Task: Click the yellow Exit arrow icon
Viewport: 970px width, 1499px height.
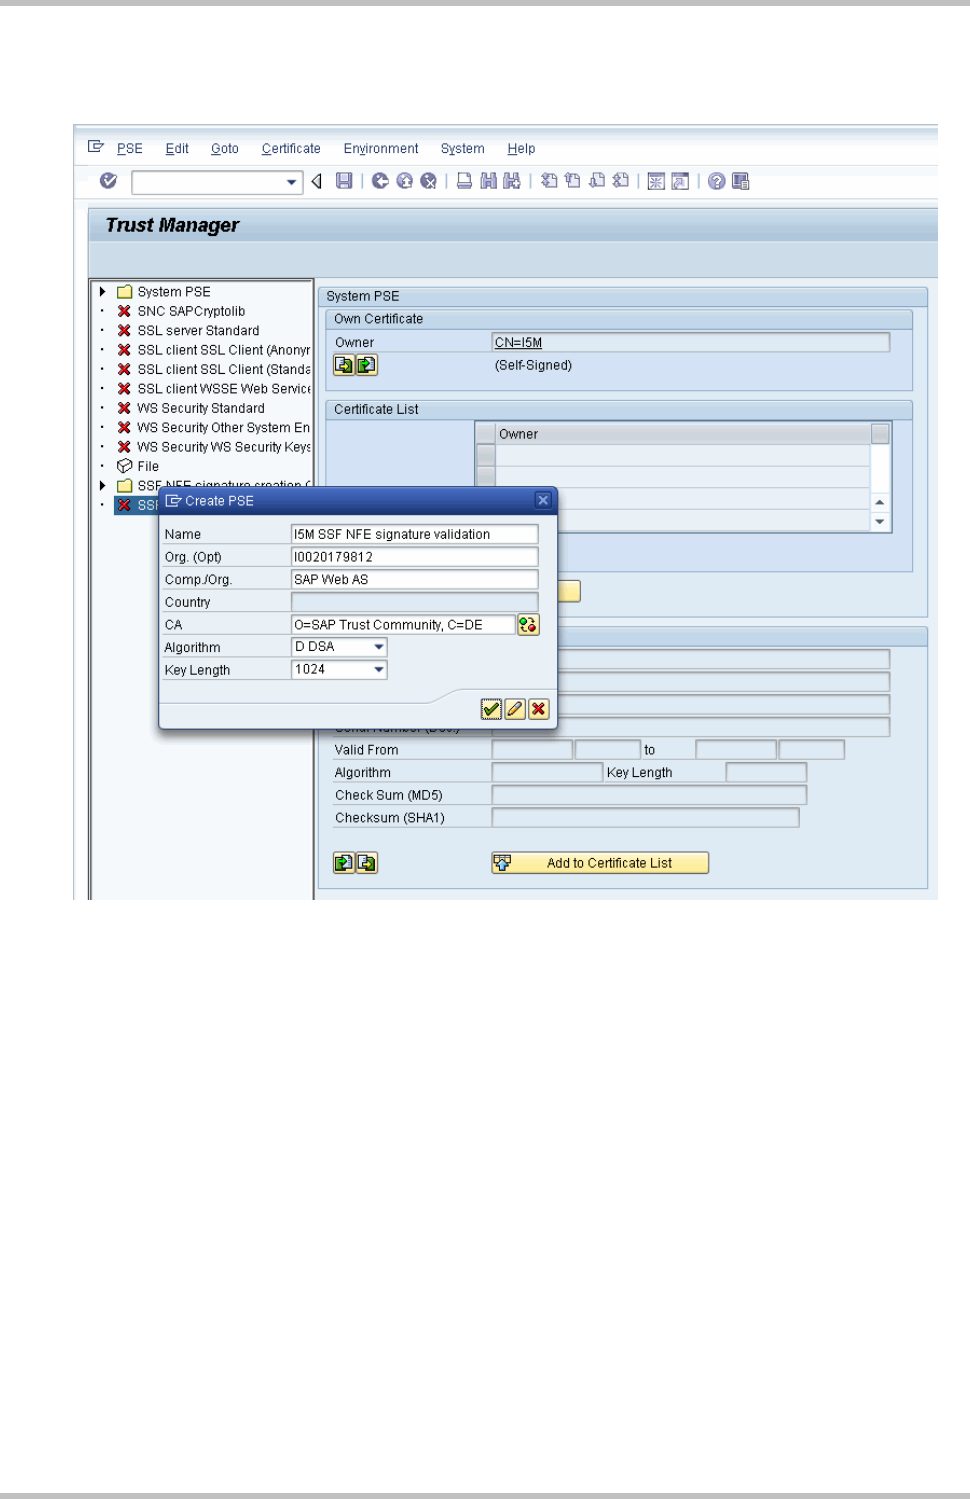Action: (x=404, y=181)
